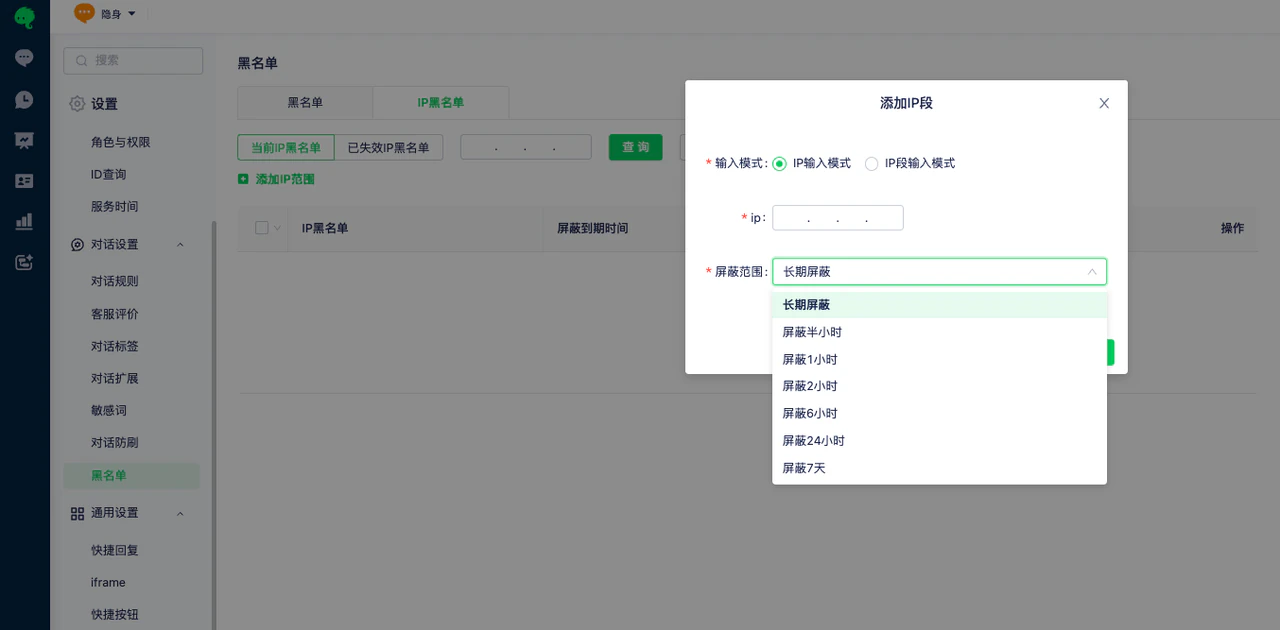
Task: Choose 屏蔽7天 option
Action: click(939, 468)
